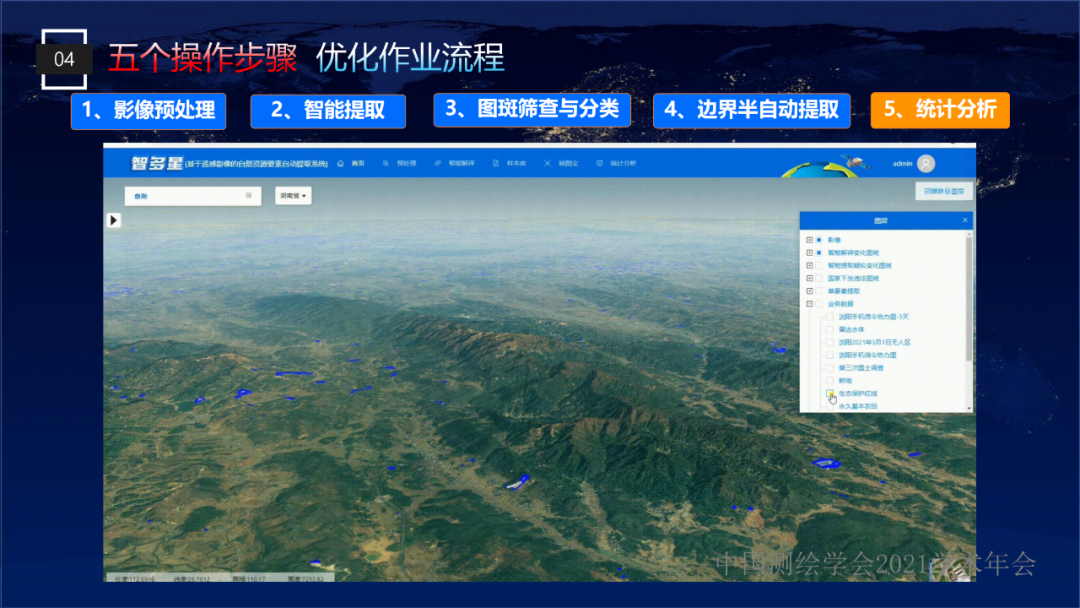Select the 5、统计分析 step button
Viewport: 1080px width, 608px height.
point(940,110)
